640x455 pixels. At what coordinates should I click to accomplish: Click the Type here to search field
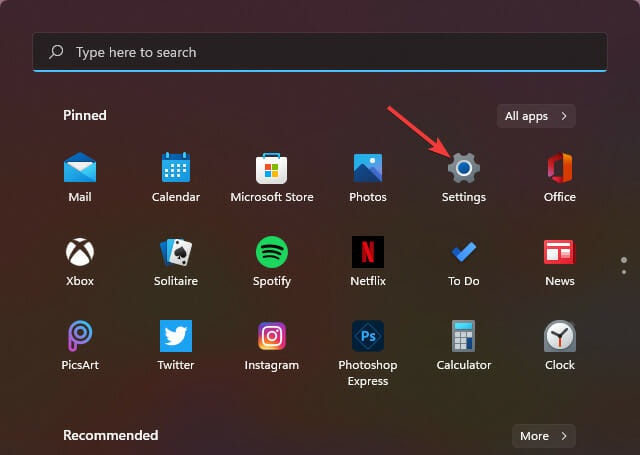[320, 52]
